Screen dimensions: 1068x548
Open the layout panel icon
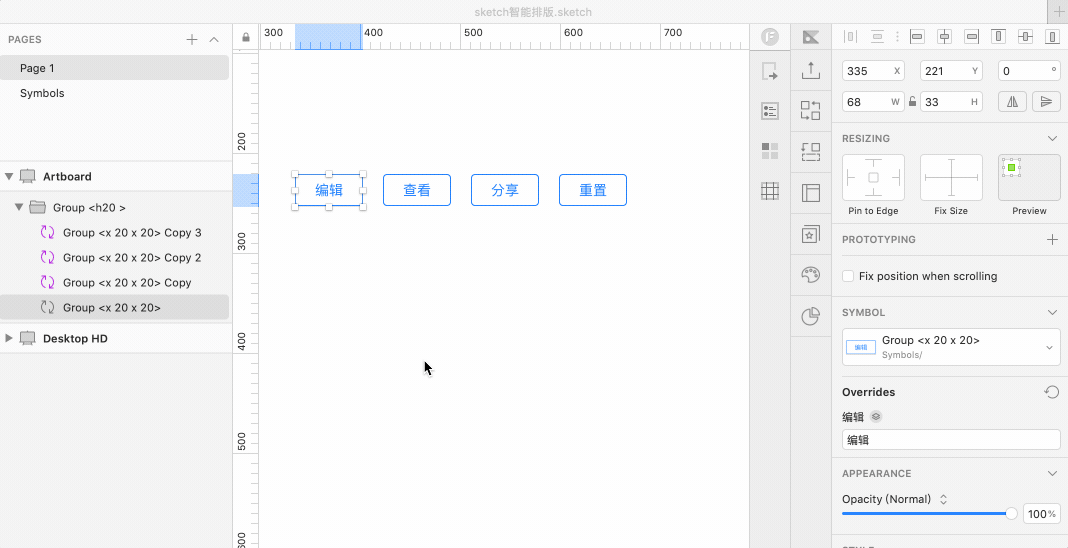tap(811, 193)
